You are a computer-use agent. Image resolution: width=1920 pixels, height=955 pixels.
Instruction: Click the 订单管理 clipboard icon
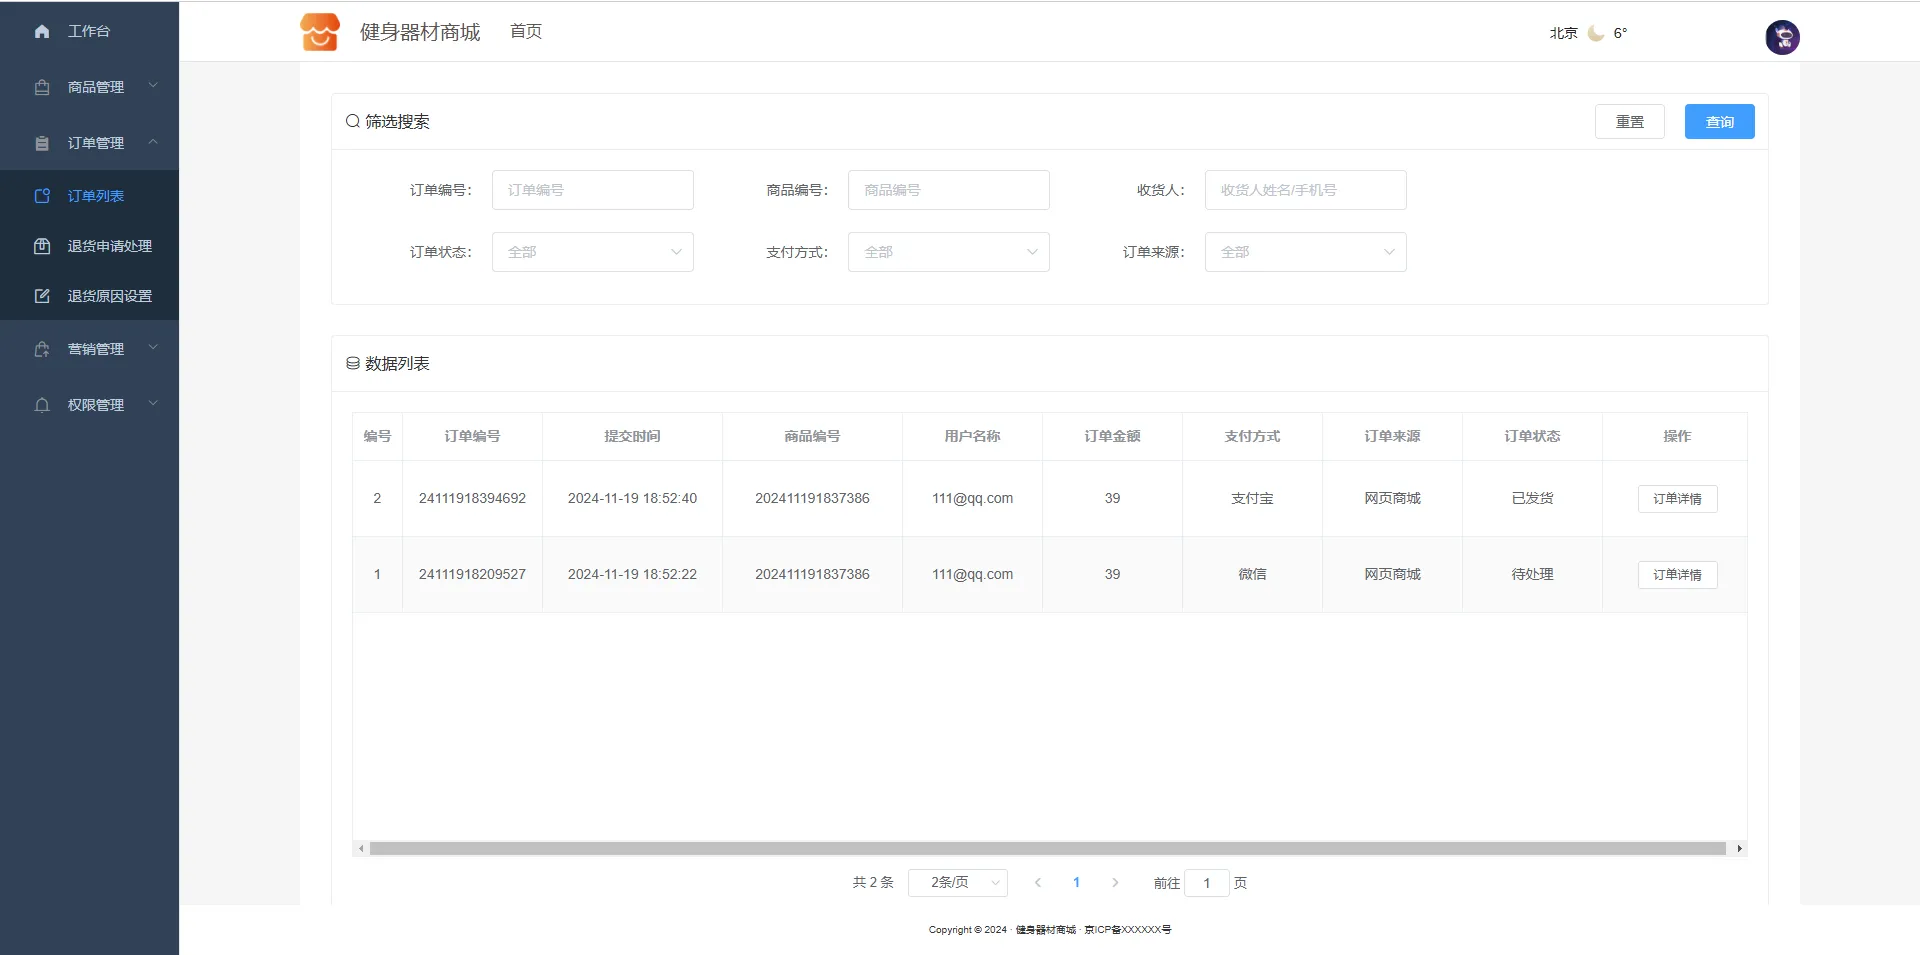pos(42,143)
